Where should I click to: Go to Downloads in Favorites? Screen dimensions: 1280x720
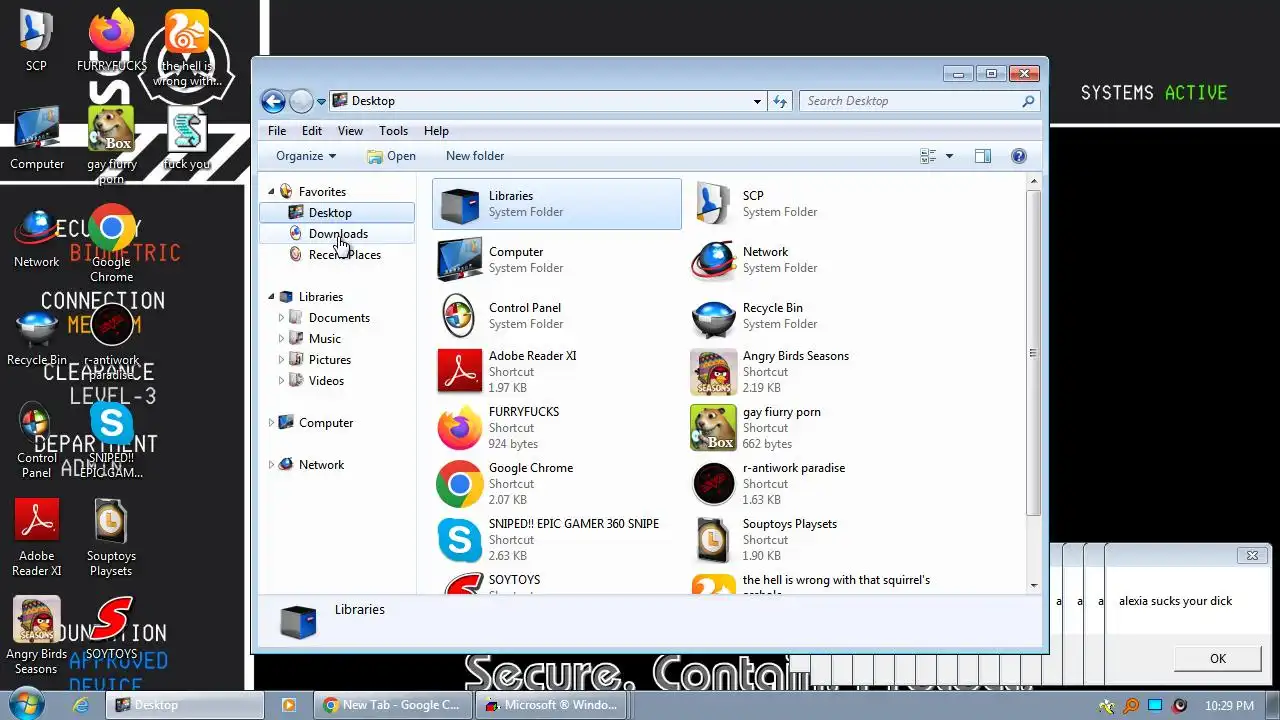pyautogui.click(x=336, y=234)
